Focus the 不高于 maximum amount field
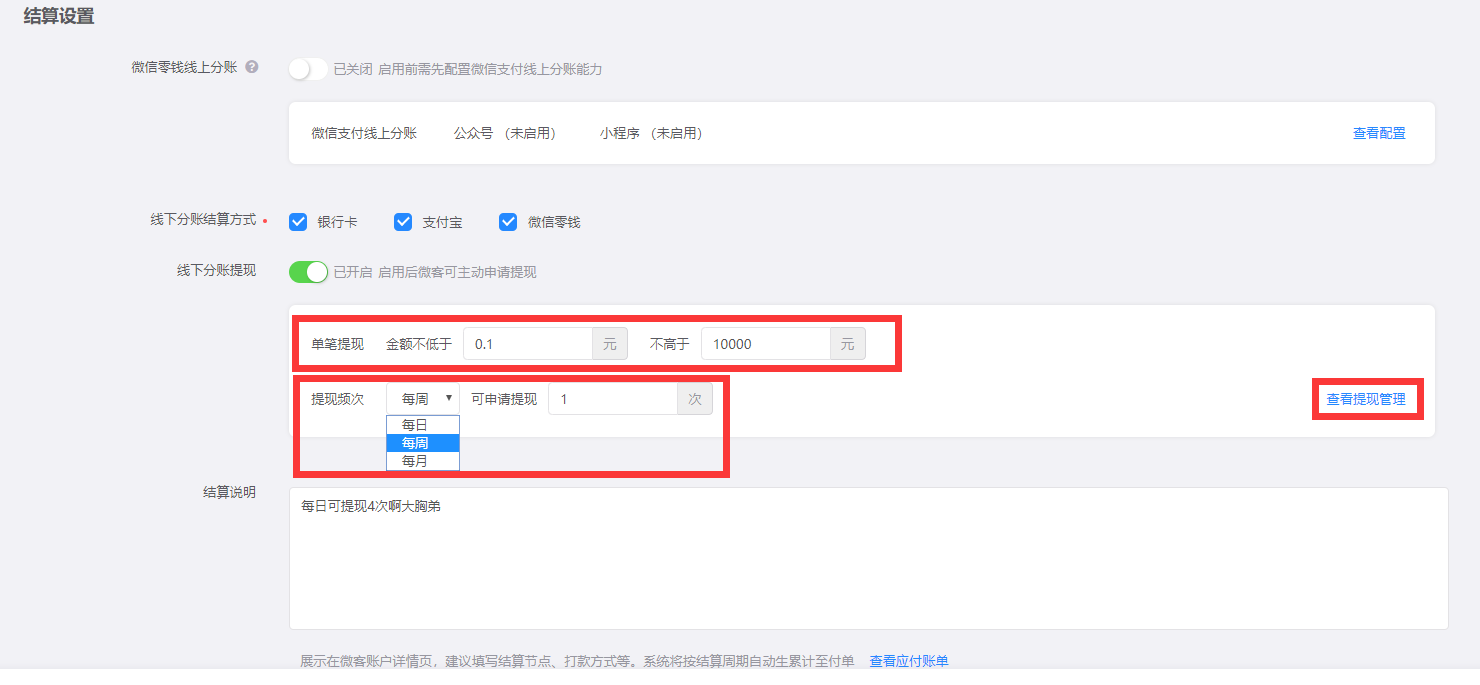 766,344
